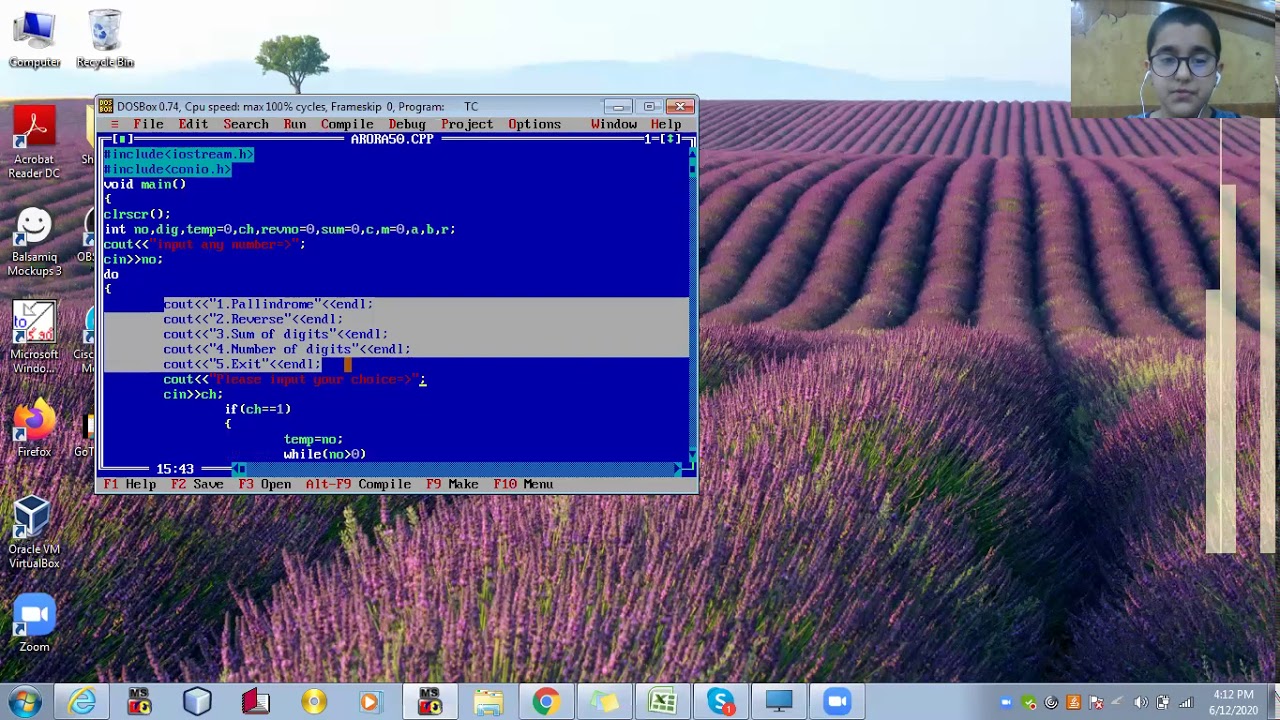Click F10 Menu in the status bar
The width and height of the screenshot is (1280, 720).
(x=523, y=484)
